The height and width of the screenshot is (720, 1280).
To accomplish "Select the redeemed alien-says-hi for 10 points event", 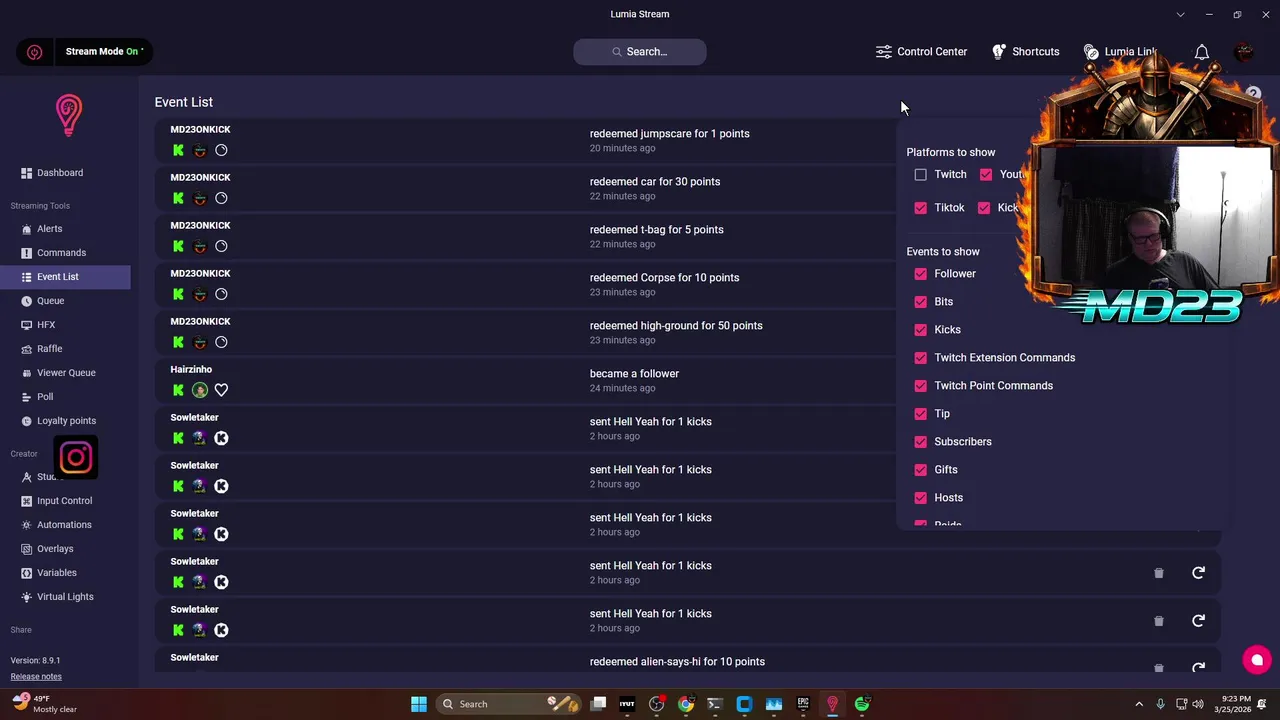I will tap(688, 663).
